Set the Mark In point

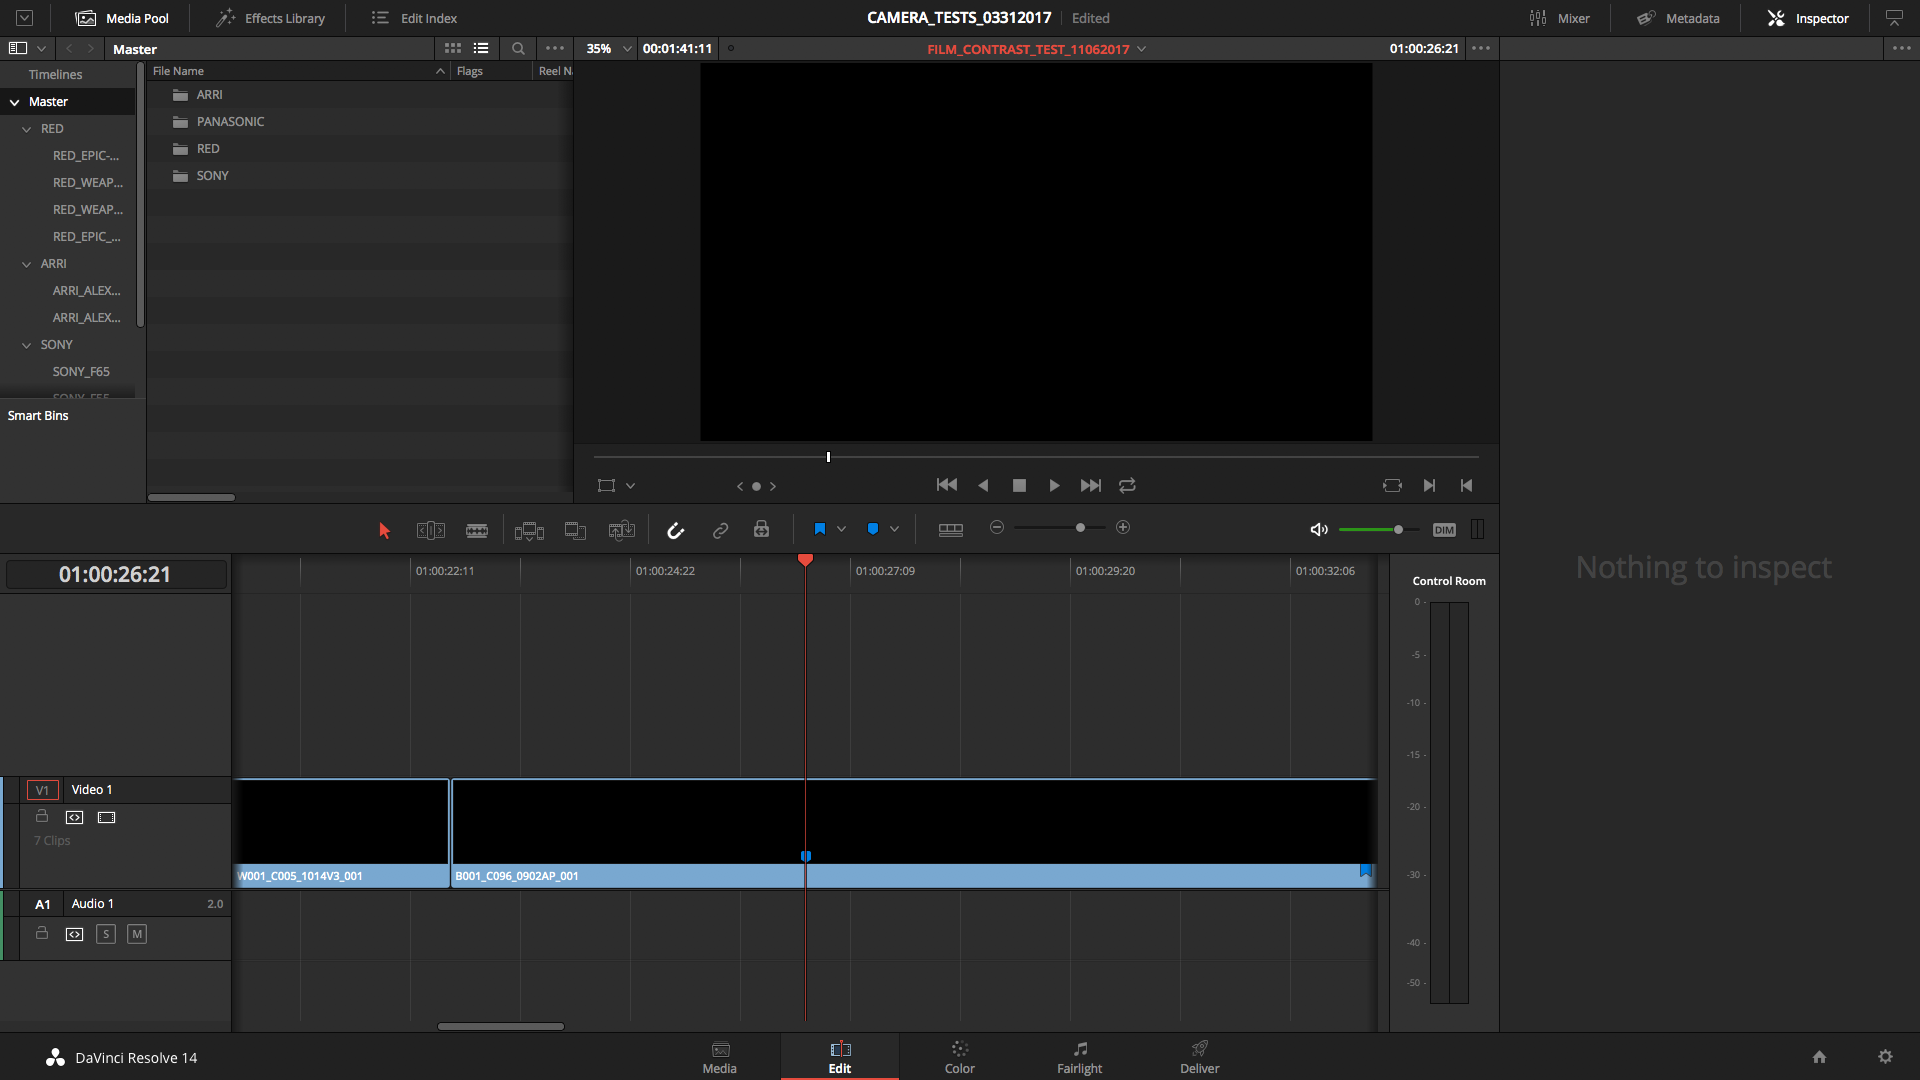1429,485
